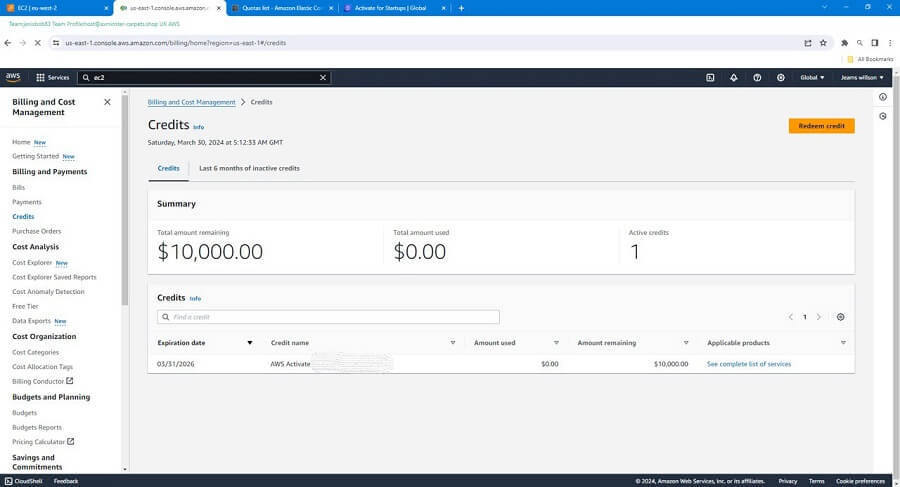Open the clock icon on right edge
This screenshot has height=487, width=900.
(x=883, y=116)
